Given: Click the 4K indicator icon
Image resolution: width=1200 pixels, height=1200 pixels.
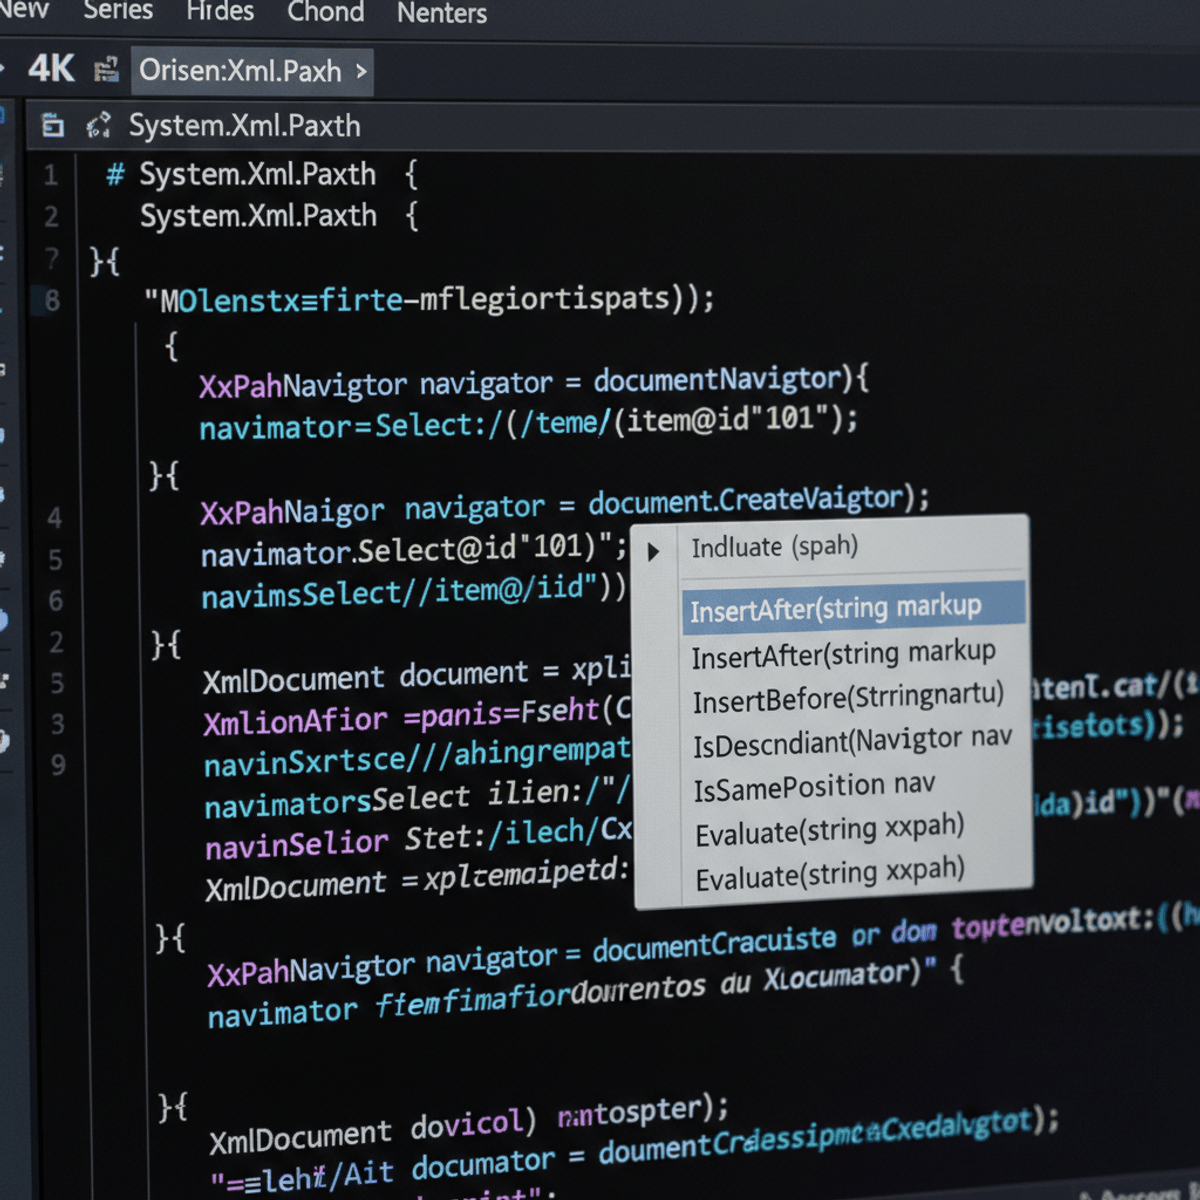Looking at the screenshot, I should point(52,69).
